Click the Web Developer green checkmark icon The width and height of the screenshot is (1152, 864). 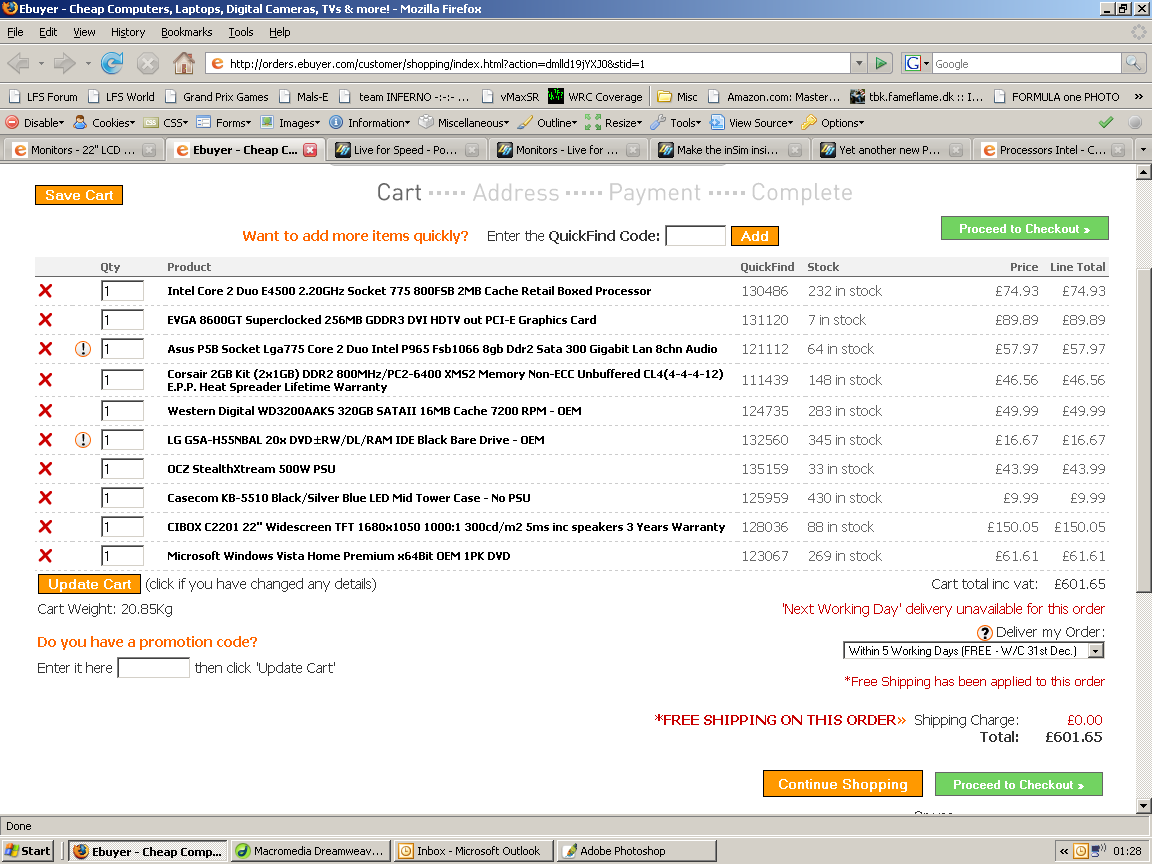tap(1106, 123)
